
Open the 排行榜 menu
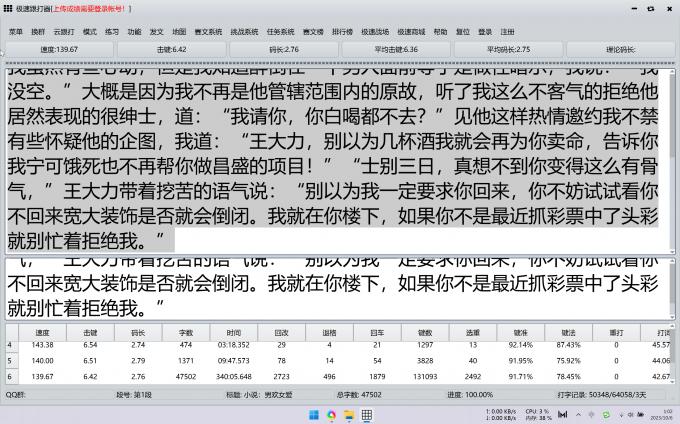[x=343, y=32]
